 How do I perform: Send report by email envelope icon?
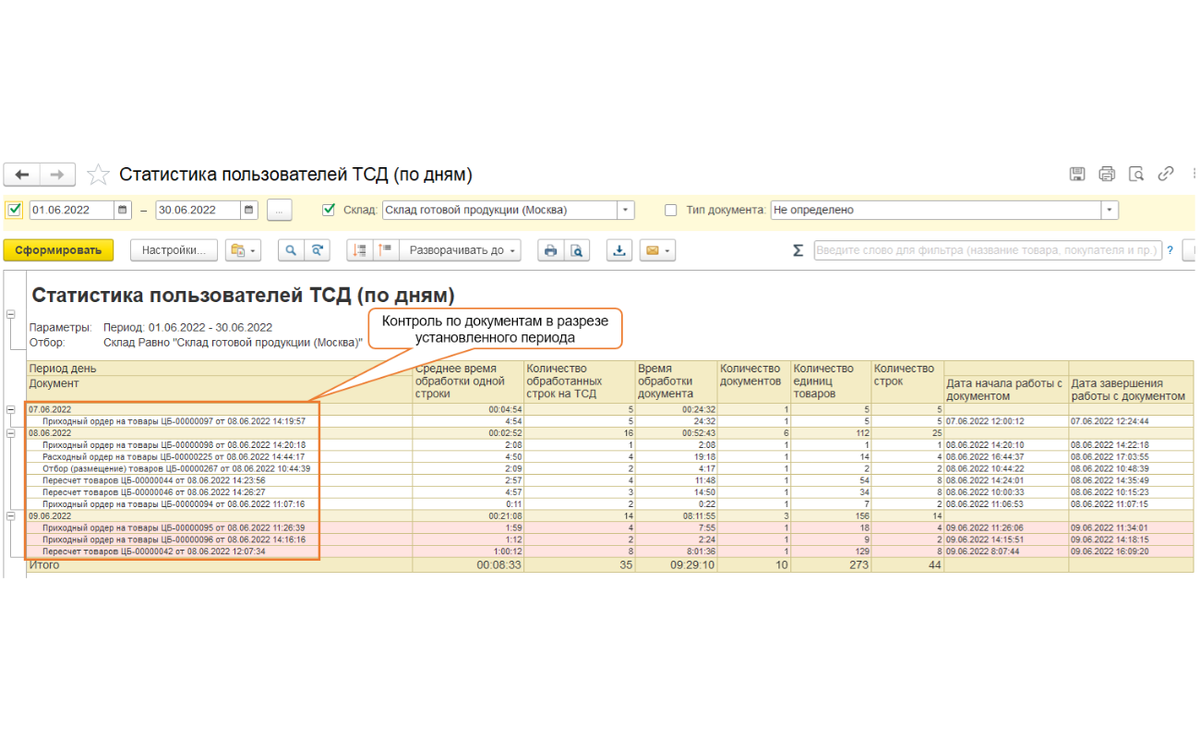657,250
